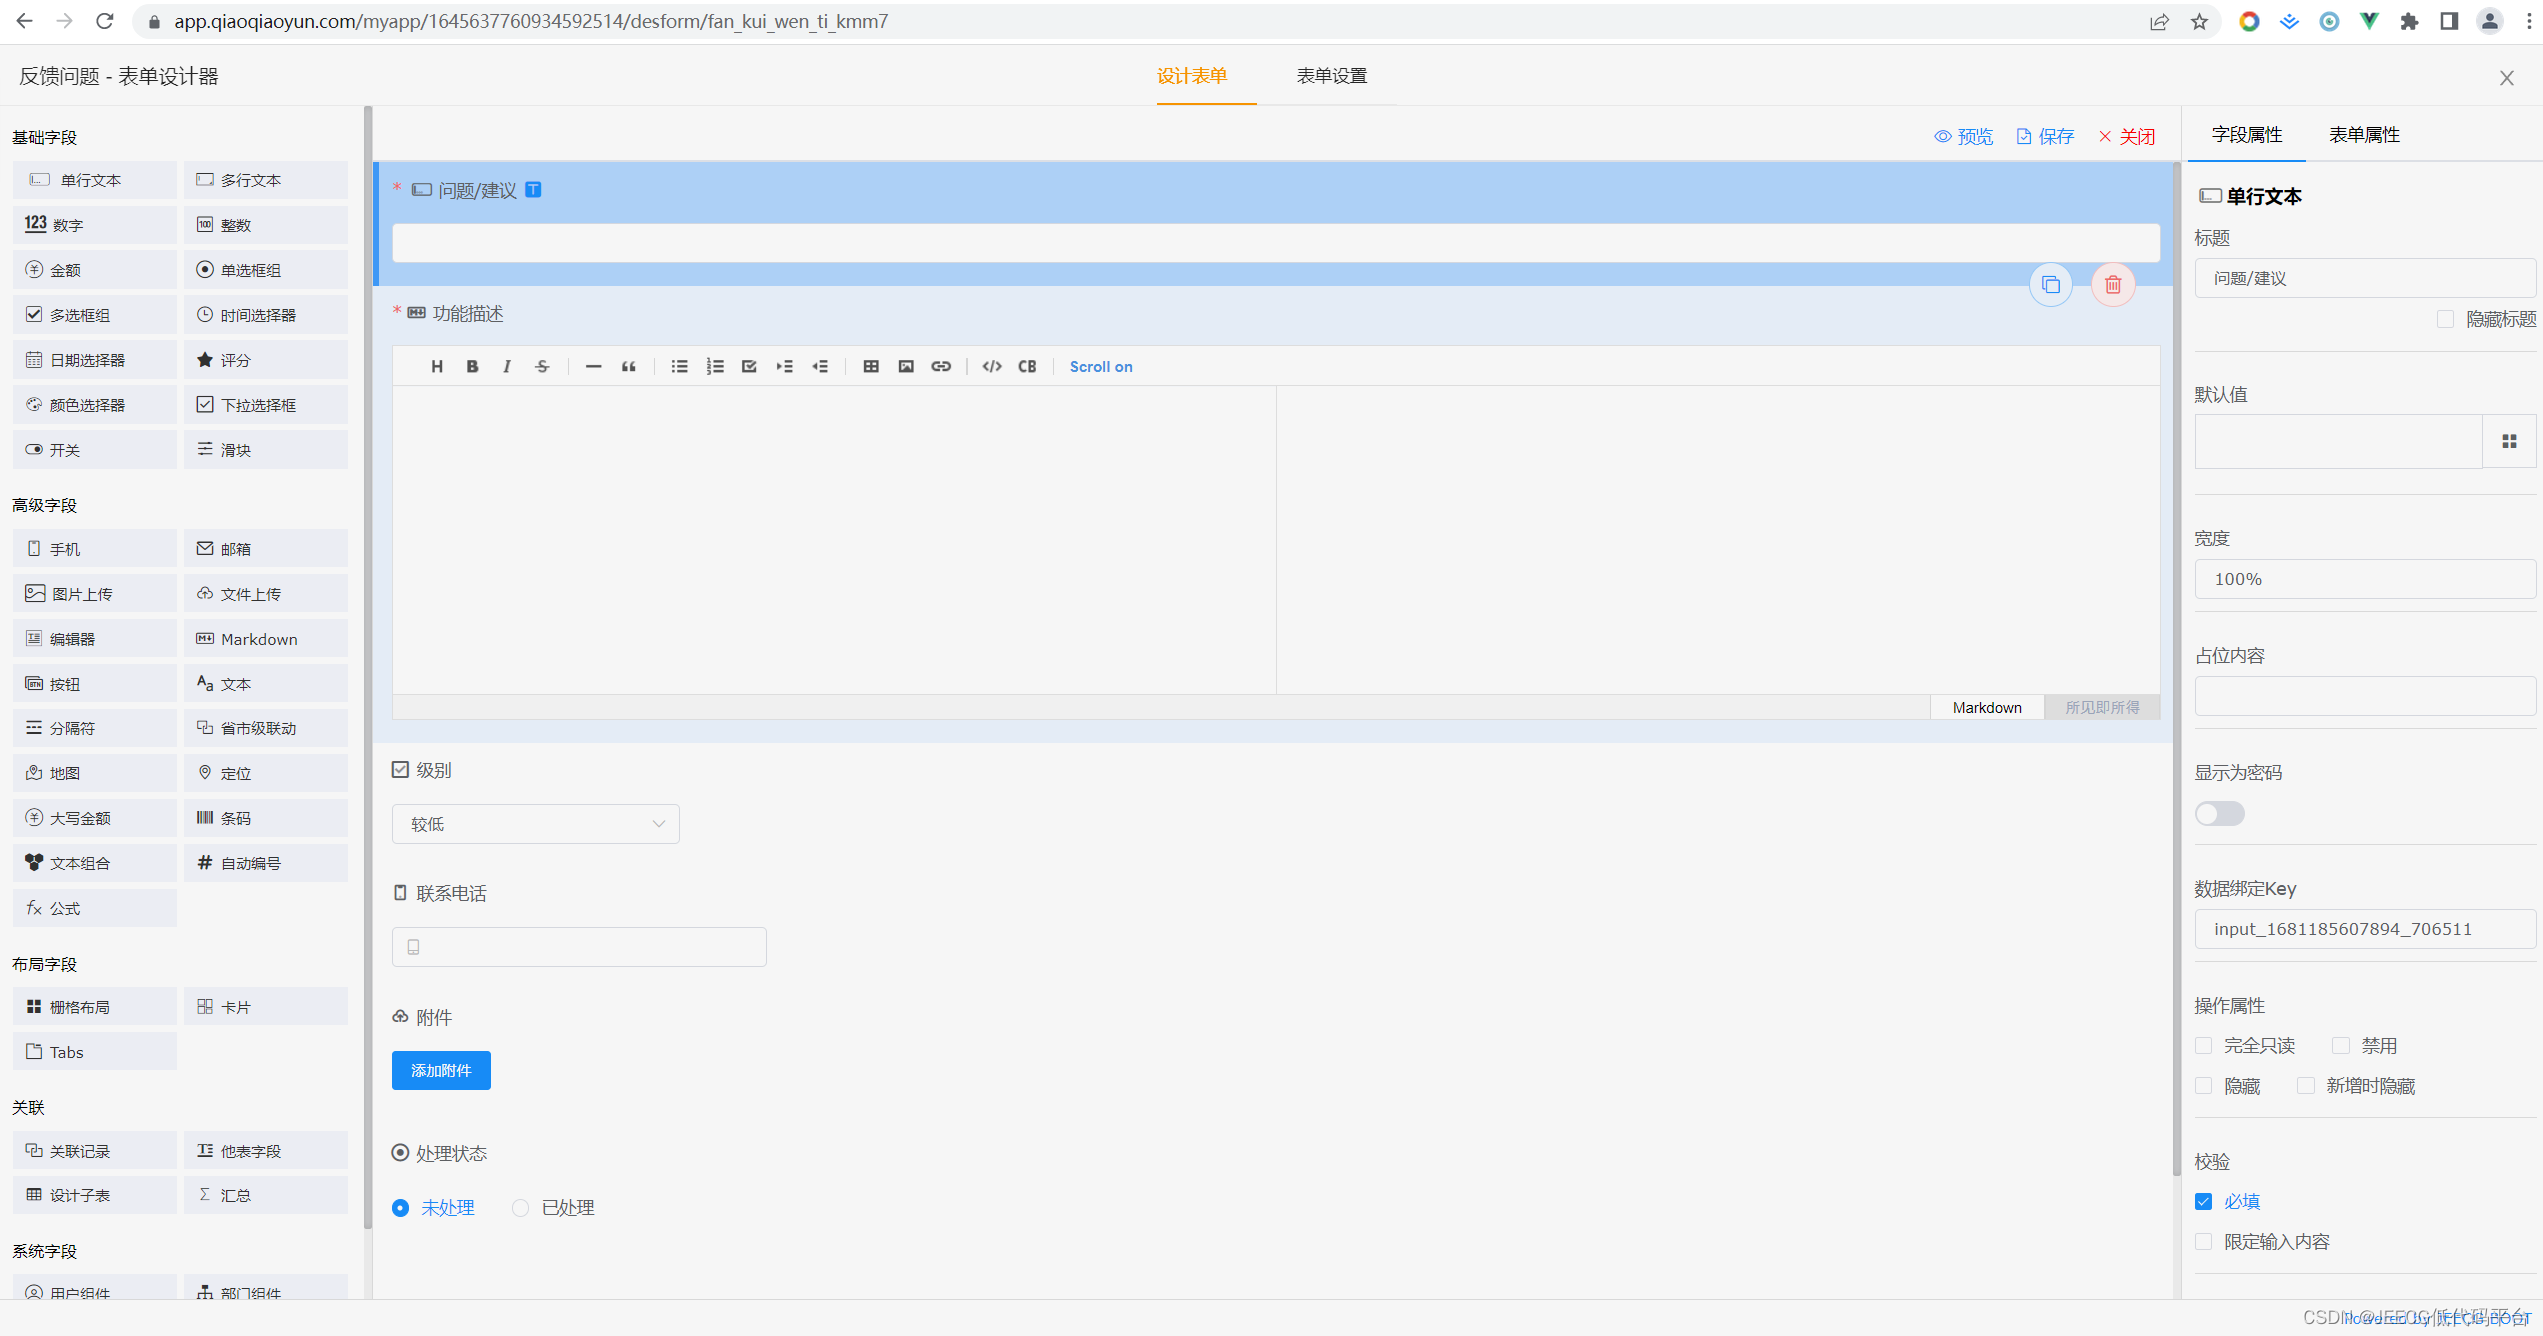Insert task checkbox list in Markdown toolbar
The height and width of the screenshot is (1336, 2543).
tap(749, 366)
